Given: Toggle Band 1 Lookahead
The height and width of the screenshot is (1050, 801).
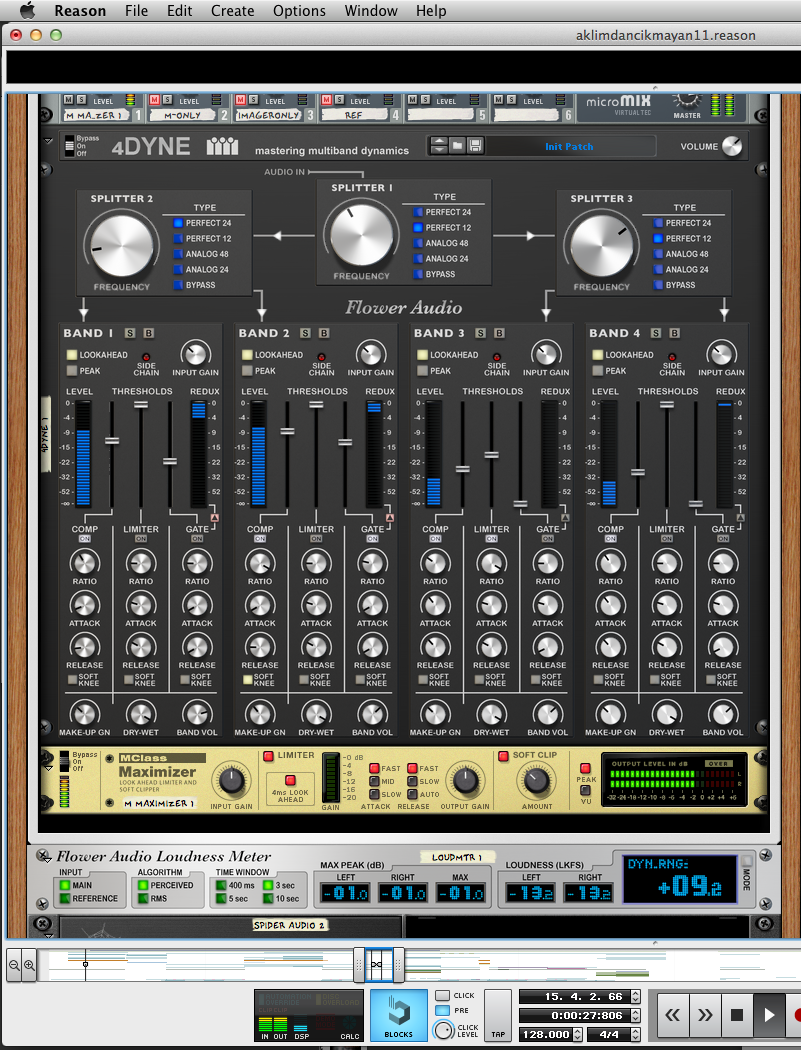Looking at the screenshot, I should 72,355.
